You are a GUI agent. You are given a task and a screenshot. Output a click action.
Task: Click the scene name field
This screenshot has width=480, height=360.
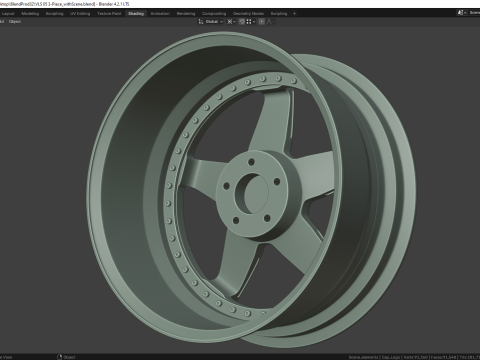tap(474, 13)
